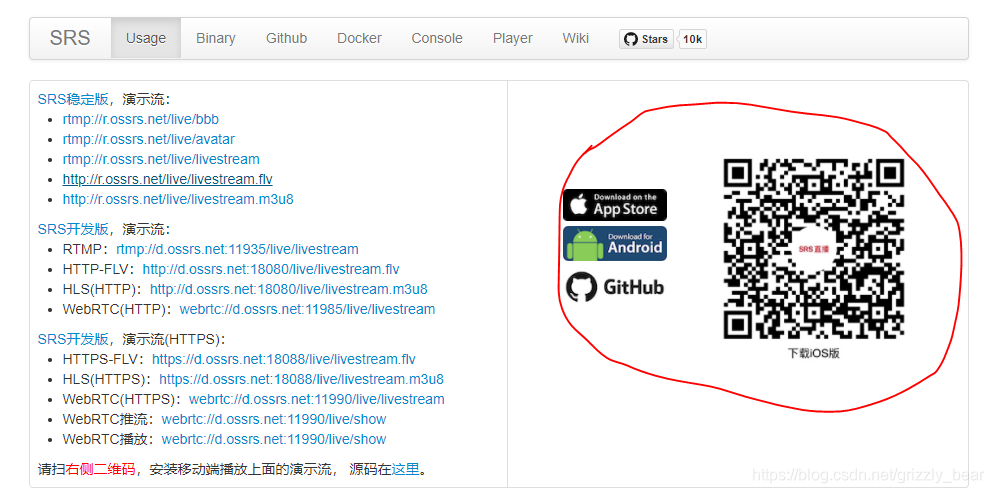994x493 pixels.
Task: Open the WebRTC播放 show link
Action: click(274, 439)
